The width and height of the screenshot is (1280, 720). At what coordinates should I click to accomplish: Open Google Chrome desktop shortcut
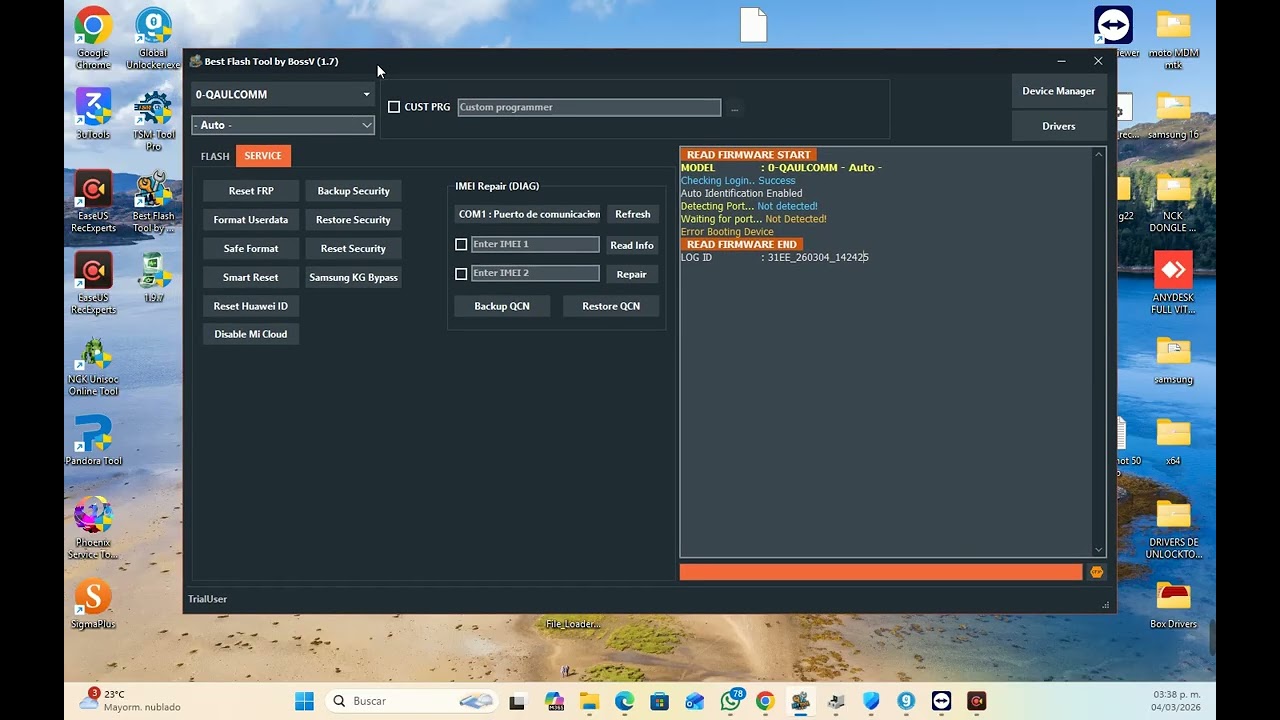point(93,38)
